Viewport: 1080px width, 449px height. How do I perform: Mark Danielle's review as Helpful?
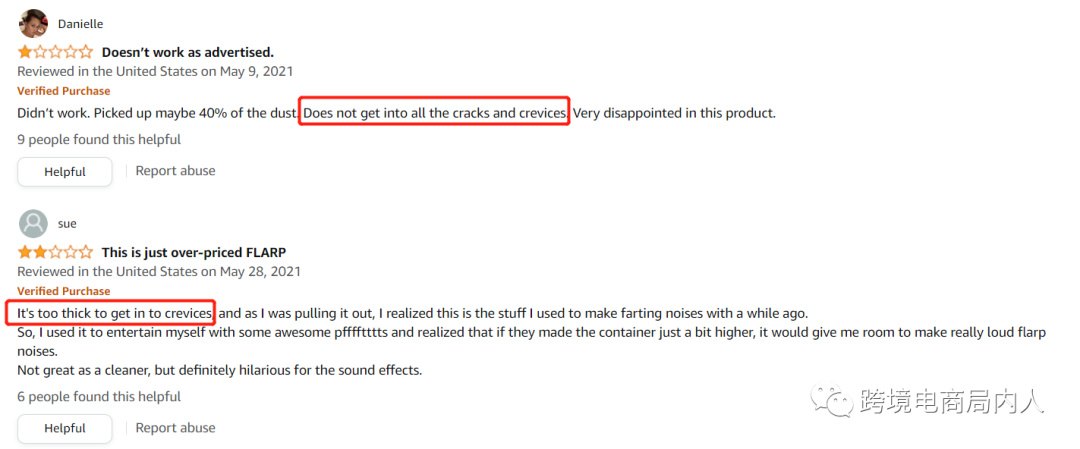click(x=65, y=172)
